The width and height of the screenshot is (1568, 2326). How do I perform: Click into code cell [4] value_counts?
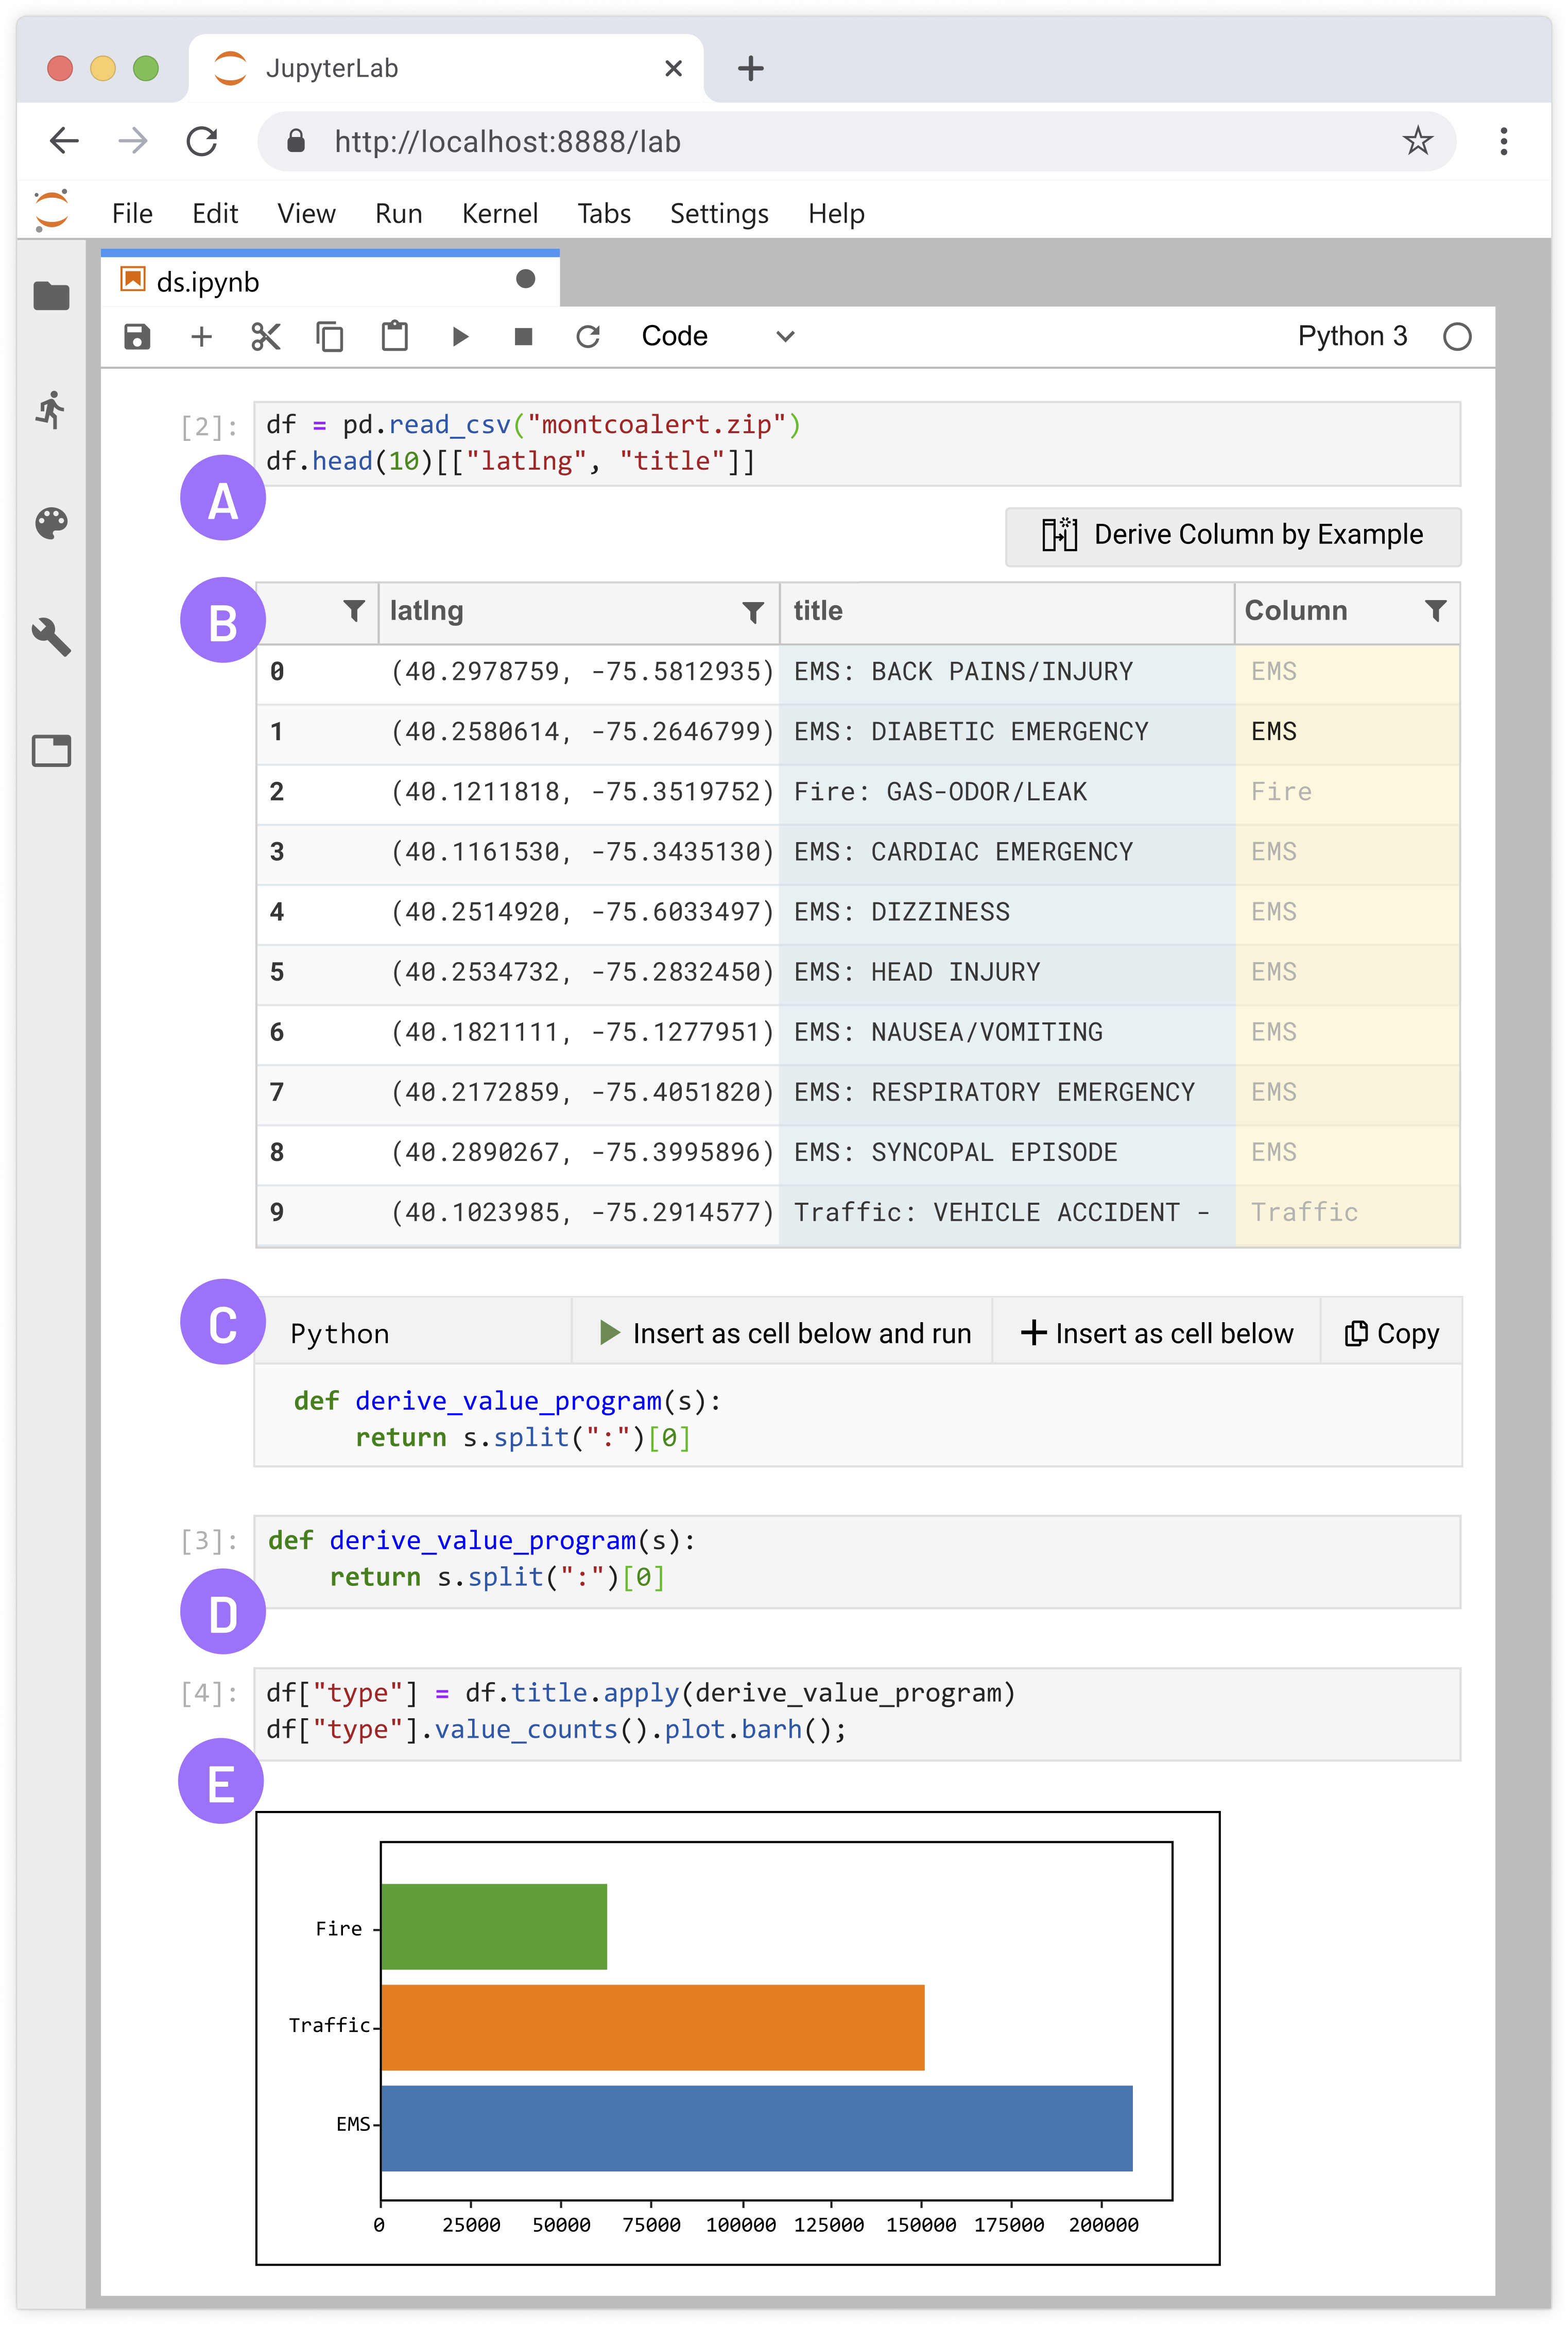pos(857,1713)
